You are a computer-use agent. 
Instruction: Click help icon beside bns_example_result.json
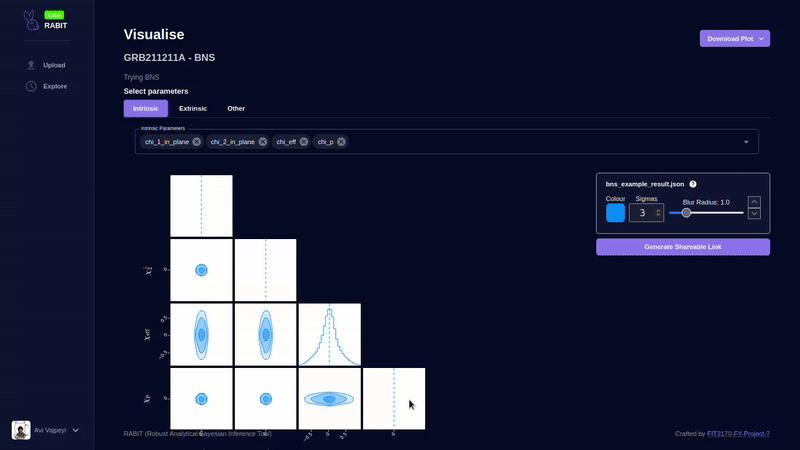coord(693,184)
